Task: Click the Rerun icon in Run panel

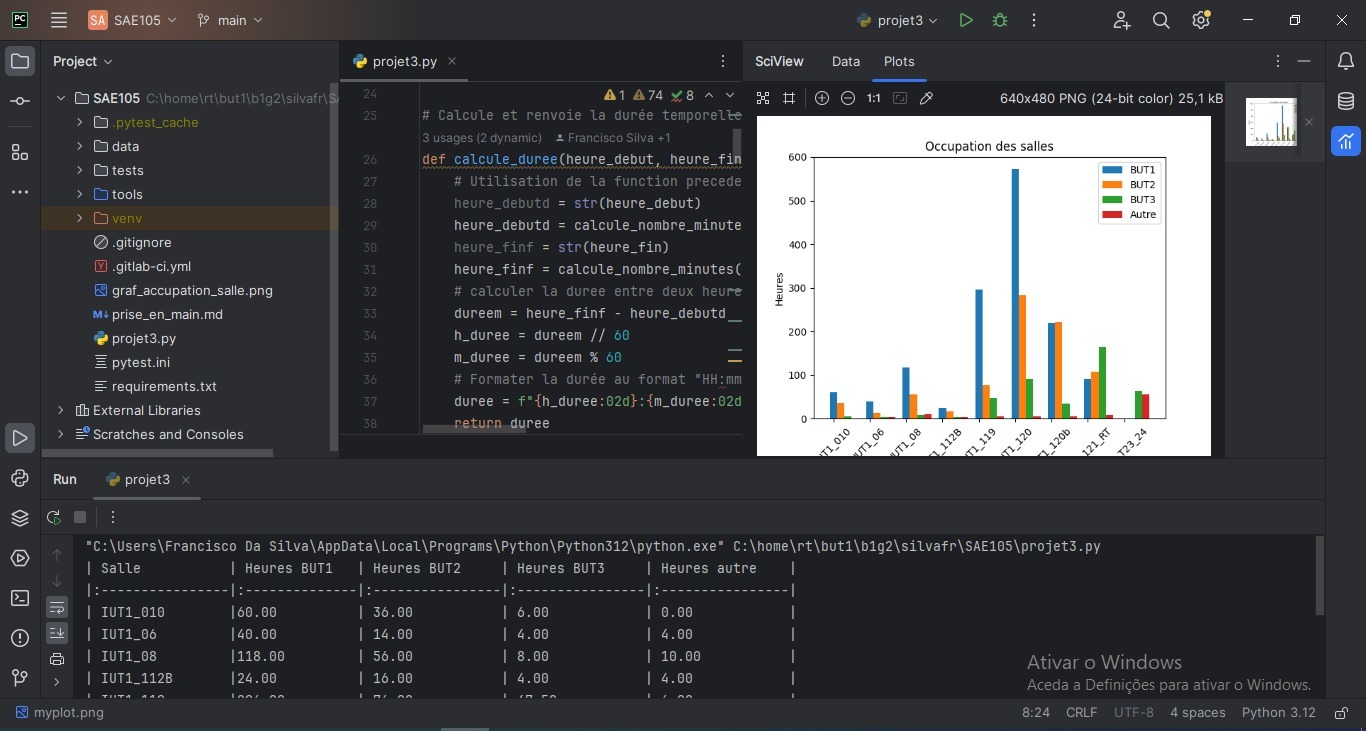Action: (54, 517)
